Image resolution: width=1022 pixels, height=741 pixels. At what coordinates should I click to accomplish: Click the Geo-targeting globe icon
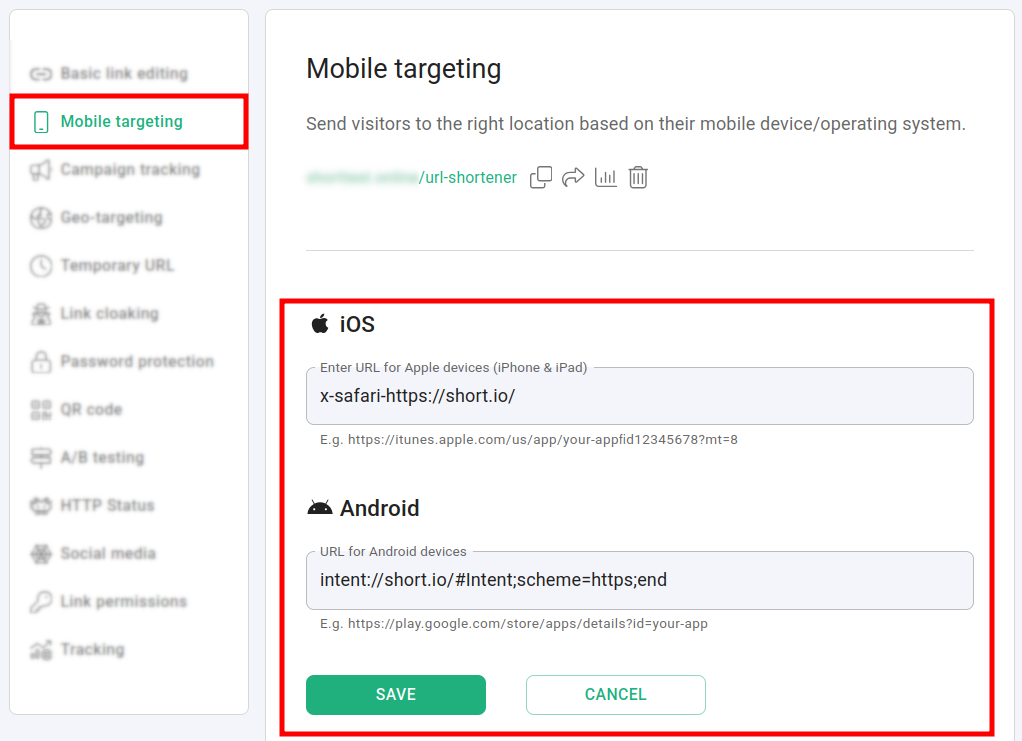(x=41, y=218)
